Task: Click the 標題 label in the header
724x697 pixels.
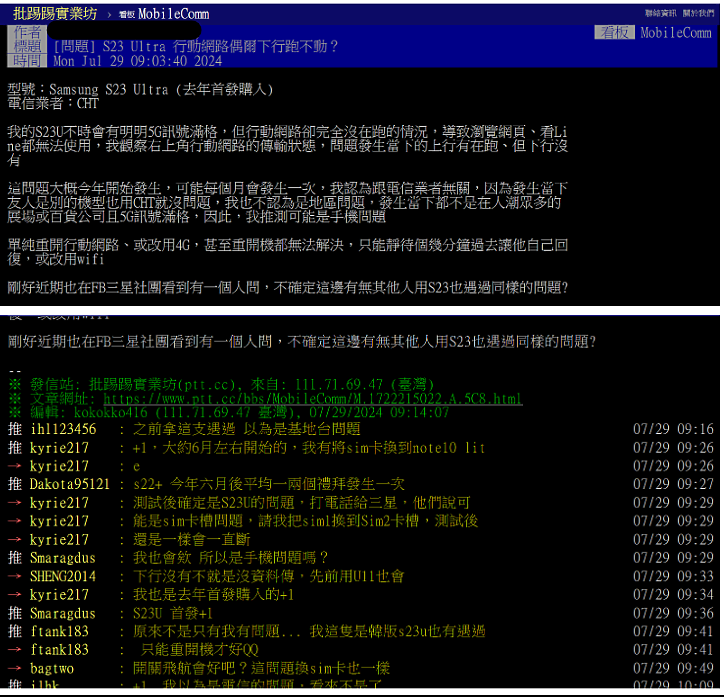Action: [27, 46]
